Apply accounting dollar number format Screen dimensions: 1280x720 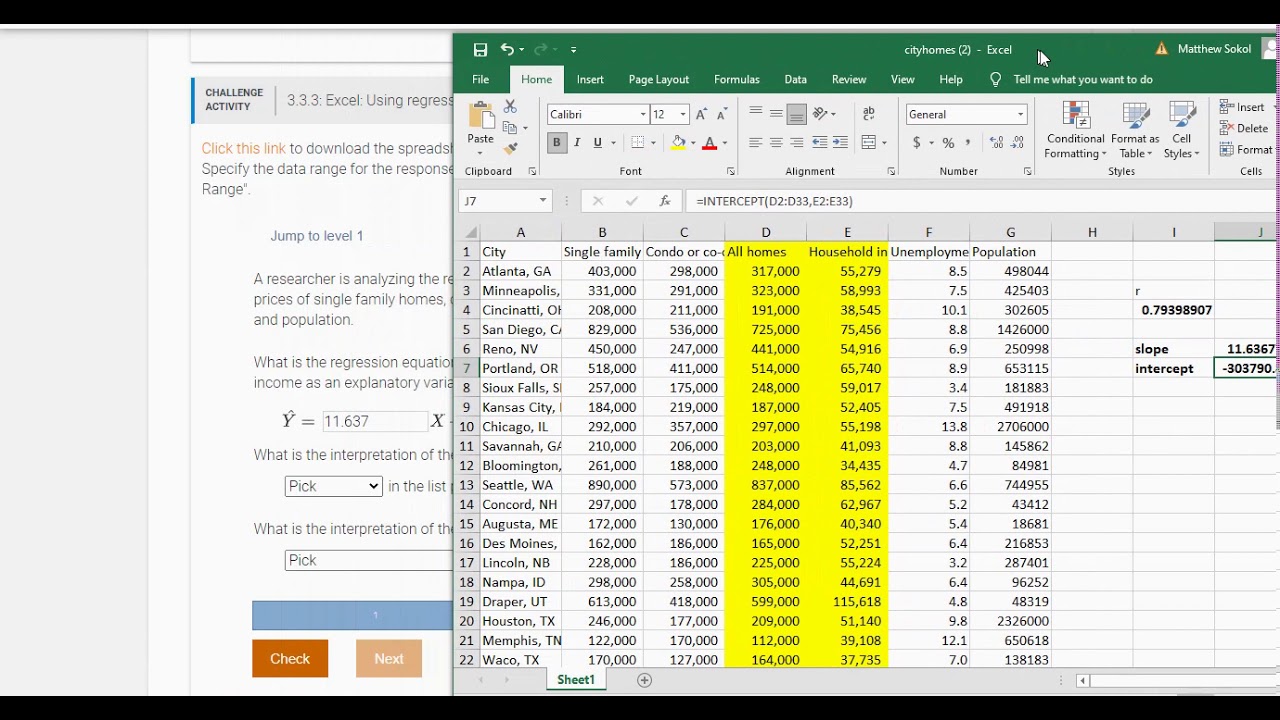(916, 143)
